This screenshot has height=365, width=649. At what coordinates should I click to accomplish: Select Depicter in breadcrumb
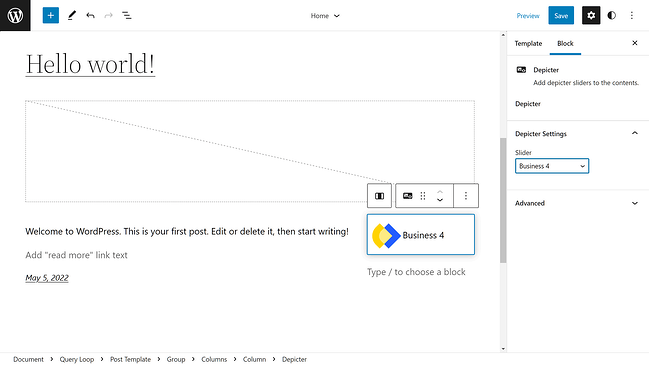tap(294, 359)
